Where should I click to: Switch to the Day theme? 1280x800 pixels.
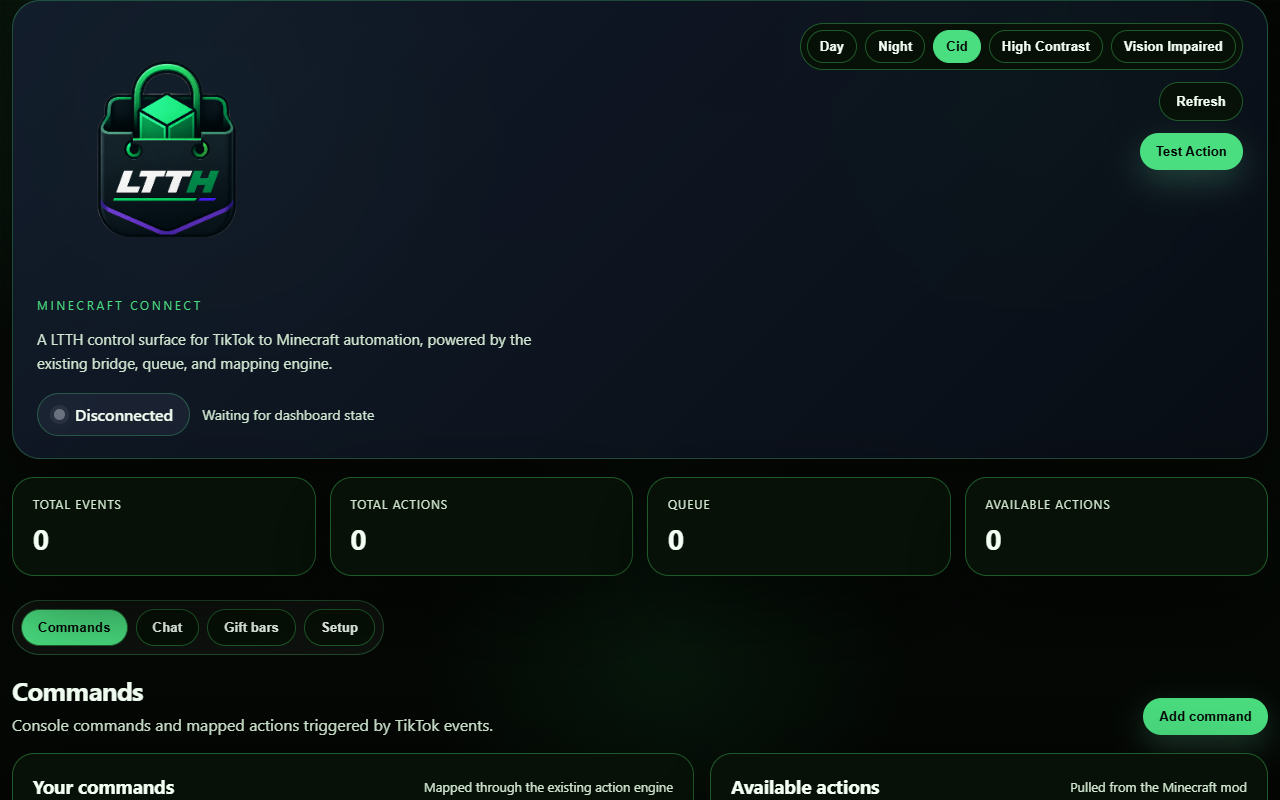pyautogui.click(x=832, y=46)
